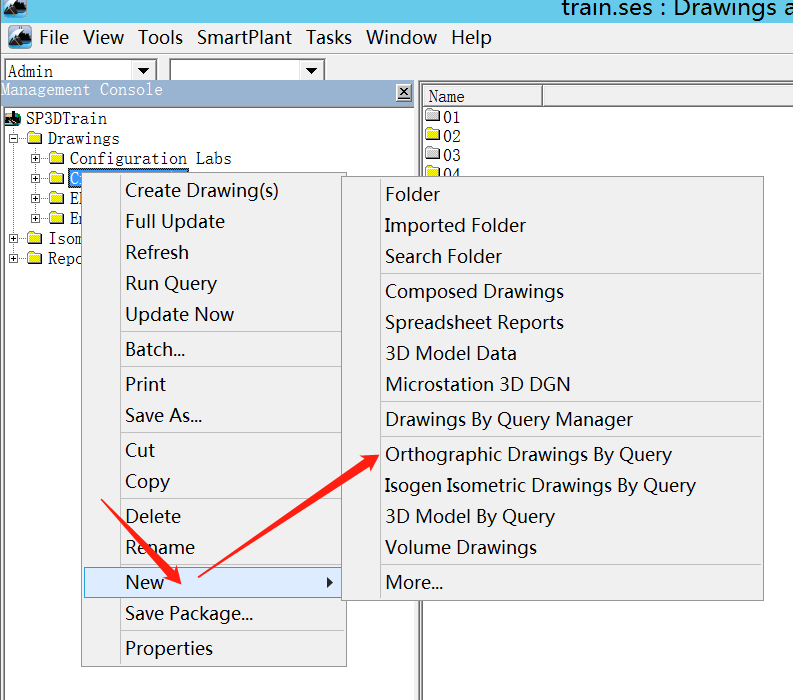The height and width of the screenshot is (700, 793).
Task: Choose Save Package... from context menu
Action: click(189, 614)
